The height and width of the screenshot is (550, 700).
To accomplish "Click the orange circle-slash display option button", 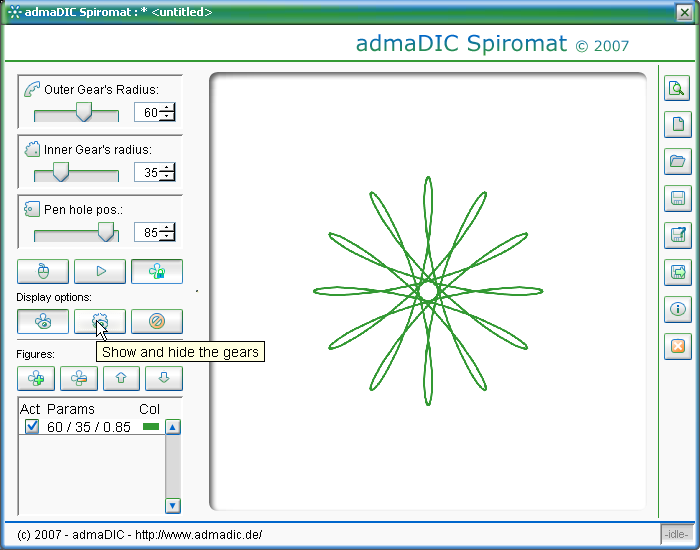I will click(157, 321).
